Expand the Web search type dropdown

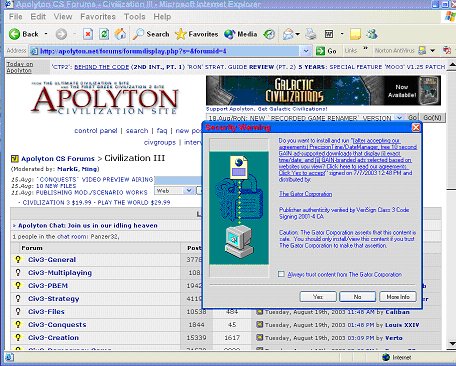pyautogui.click(x=189, y=191)
